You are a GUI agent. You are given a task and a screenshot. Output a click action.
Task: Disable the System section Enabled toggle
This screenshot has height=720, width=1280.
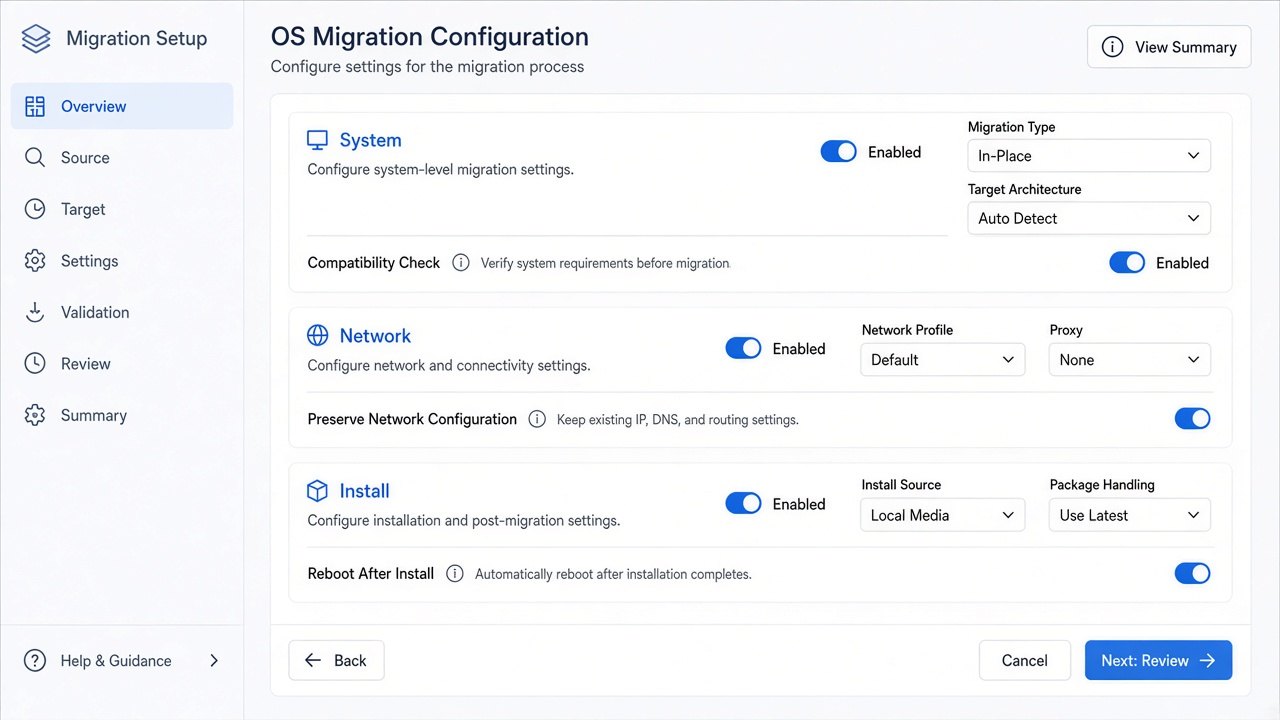(x=839, y=152)
